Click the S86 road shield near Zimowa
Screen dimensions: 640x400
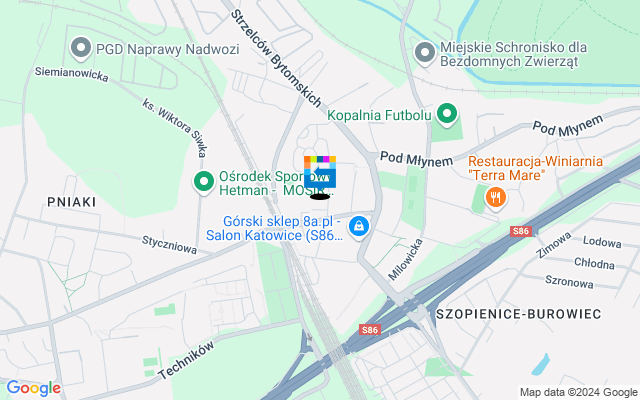click(521, 231)
